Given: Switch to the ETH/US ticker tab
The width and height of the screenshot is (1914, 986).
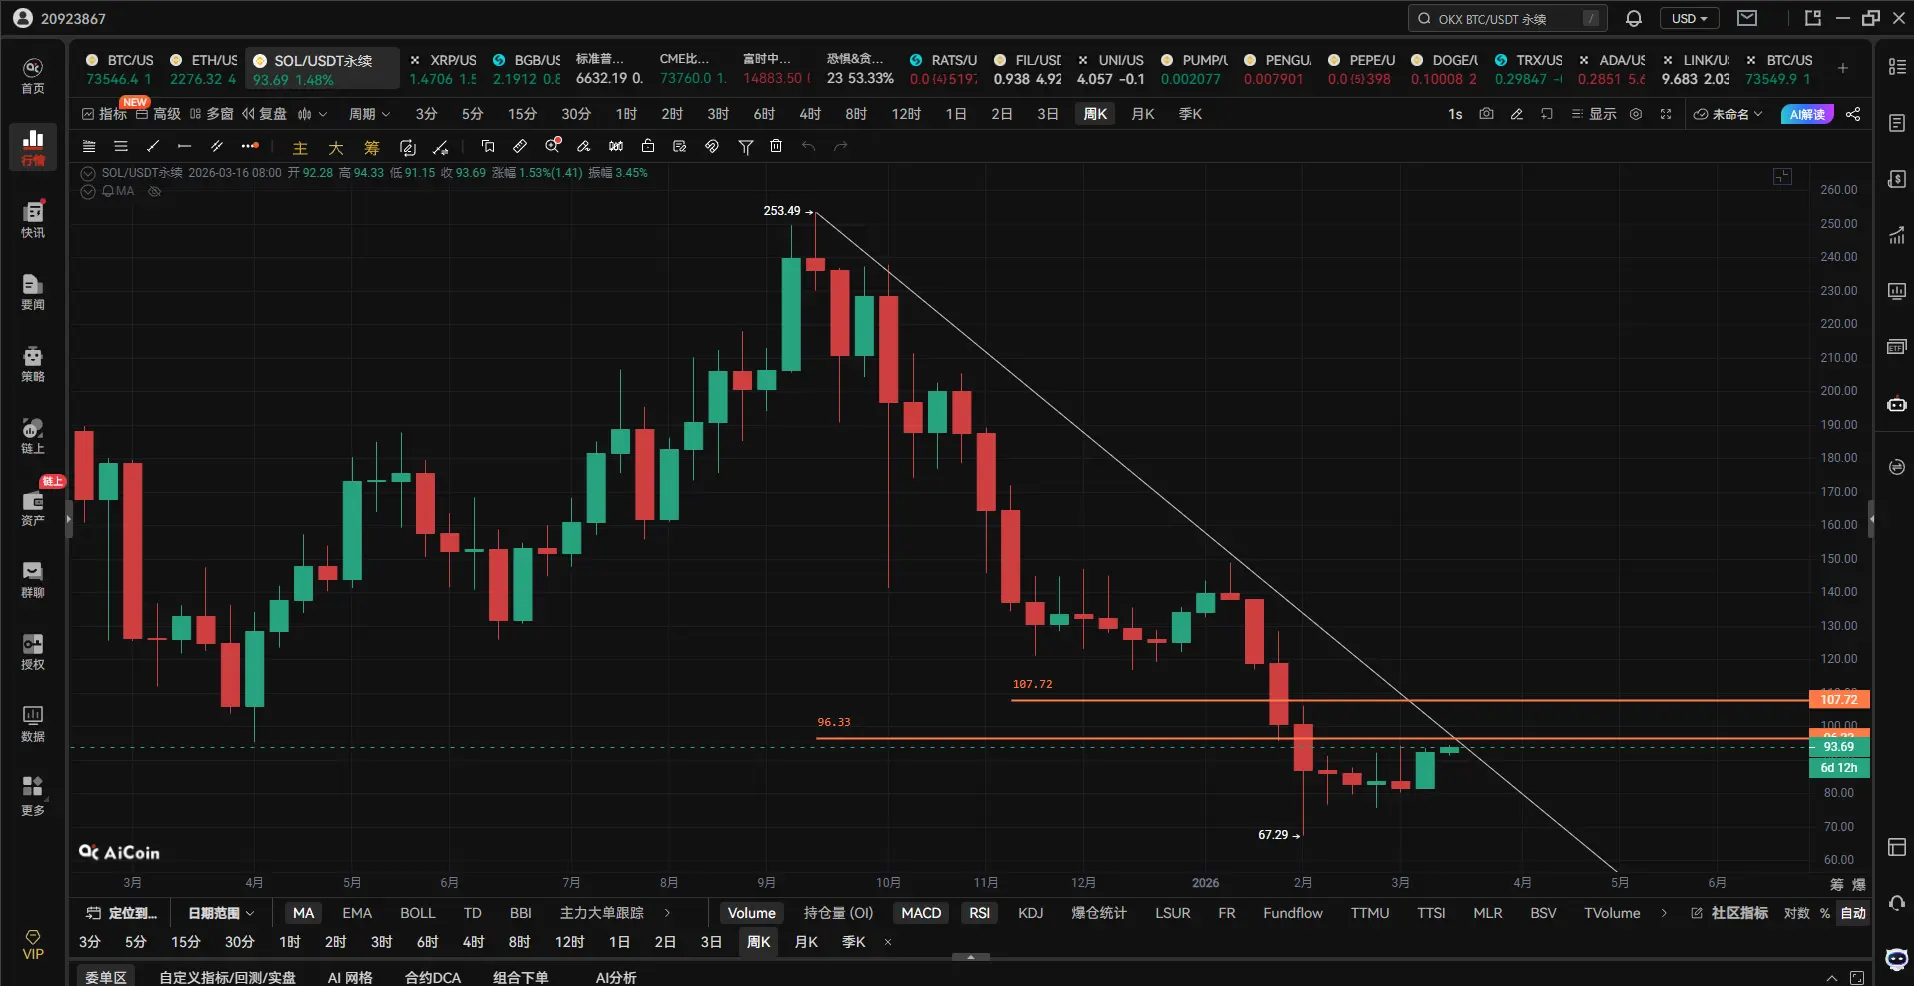Looking at the screenshot, I should point(203,69).
